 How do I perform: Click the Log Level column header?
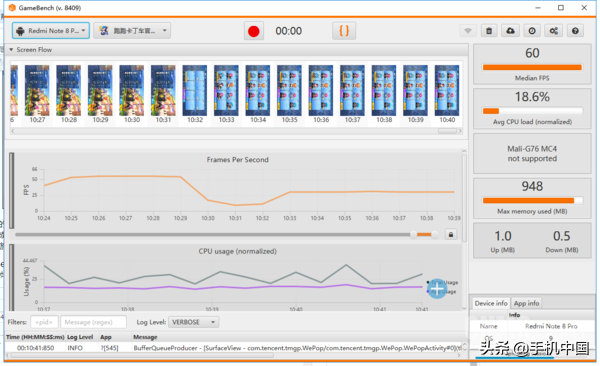click(x=80, y=337)
